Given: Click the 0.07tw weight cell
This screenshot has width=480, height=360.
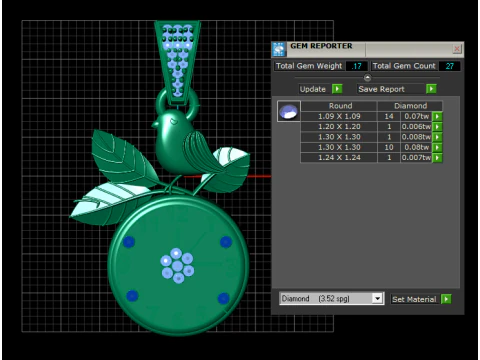Looking at the screenshot, I should coord(416,116).
